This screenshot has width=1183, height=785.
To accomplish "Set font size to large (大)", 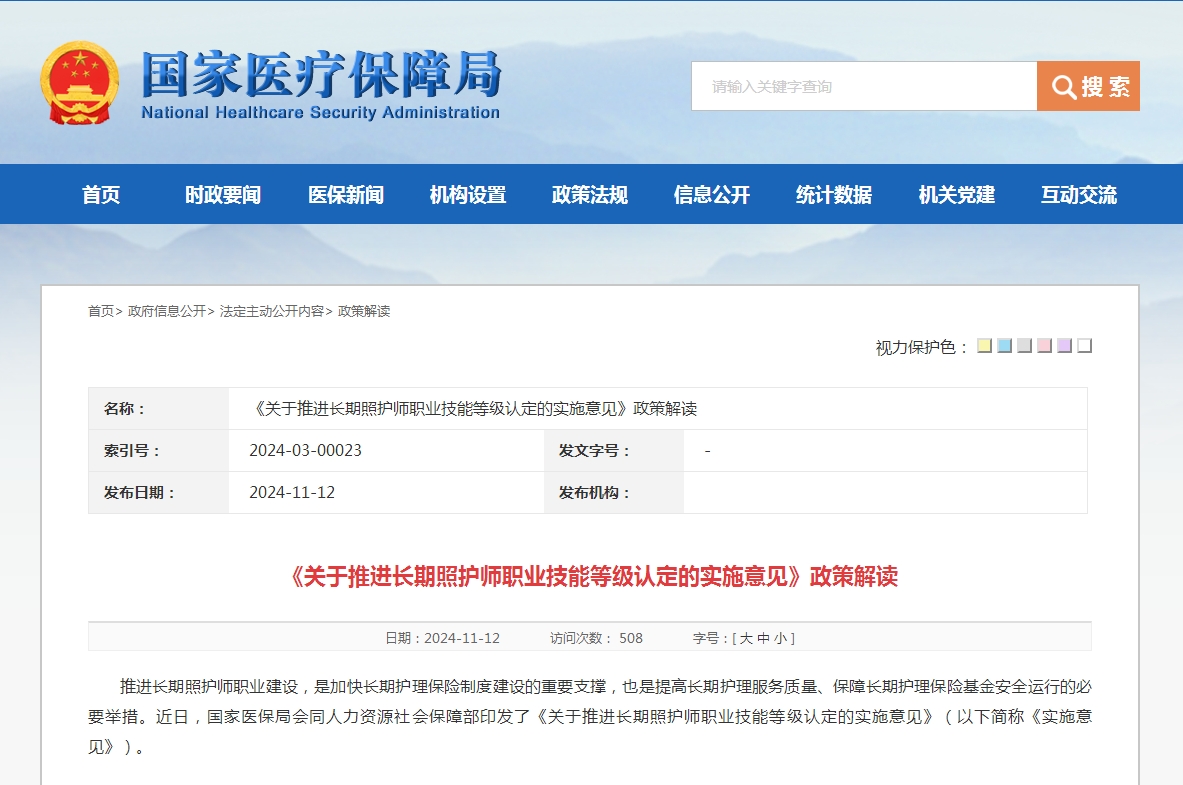I will 746,638.
